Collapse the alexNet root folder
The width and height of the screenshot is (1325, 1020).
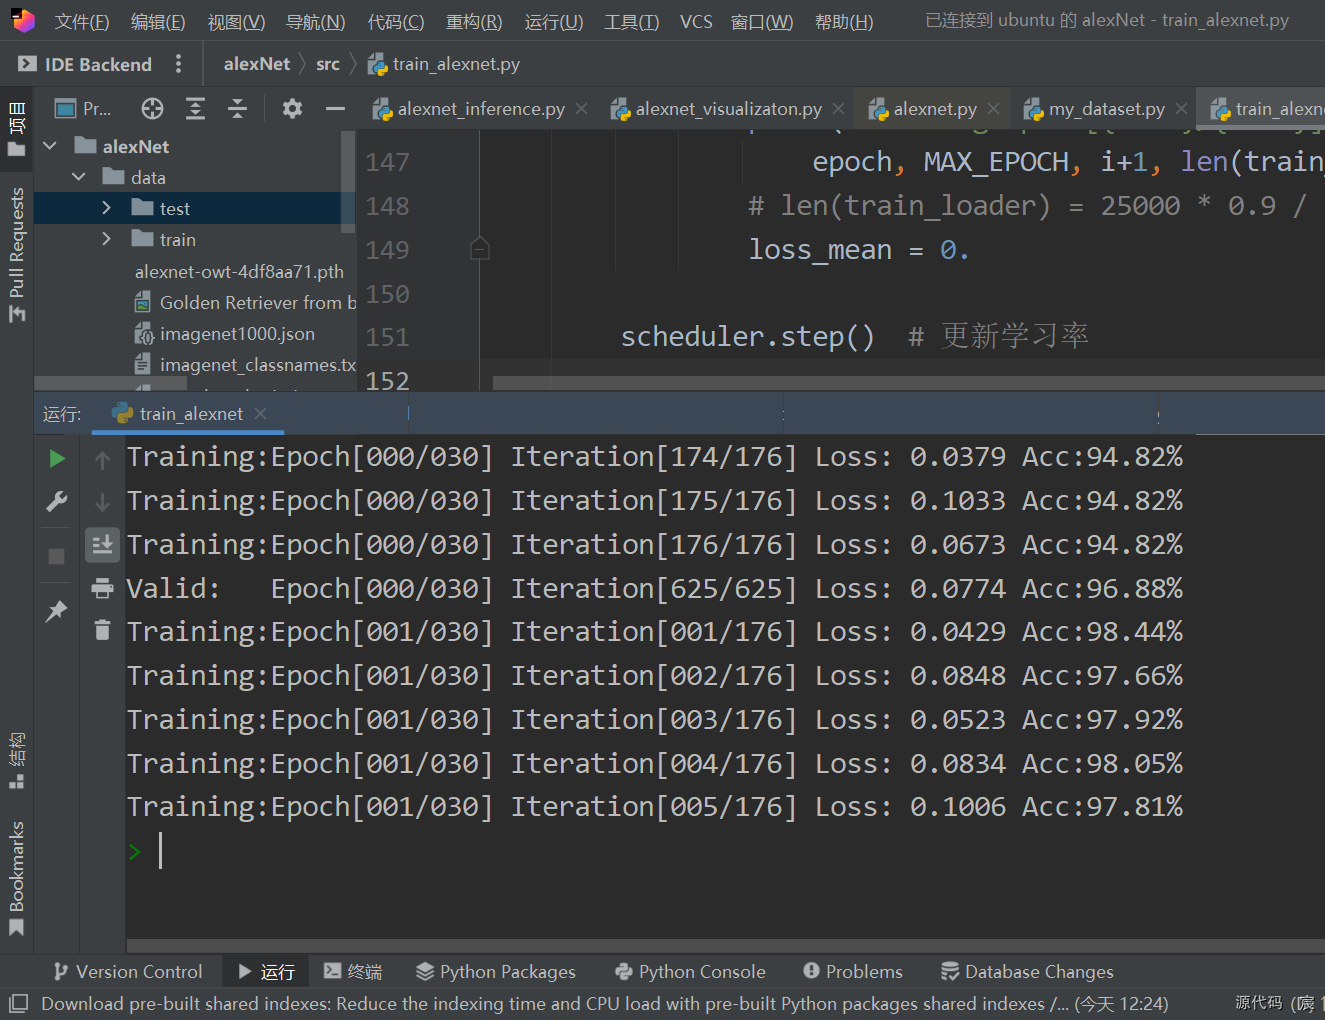click(x=50, y=146)
